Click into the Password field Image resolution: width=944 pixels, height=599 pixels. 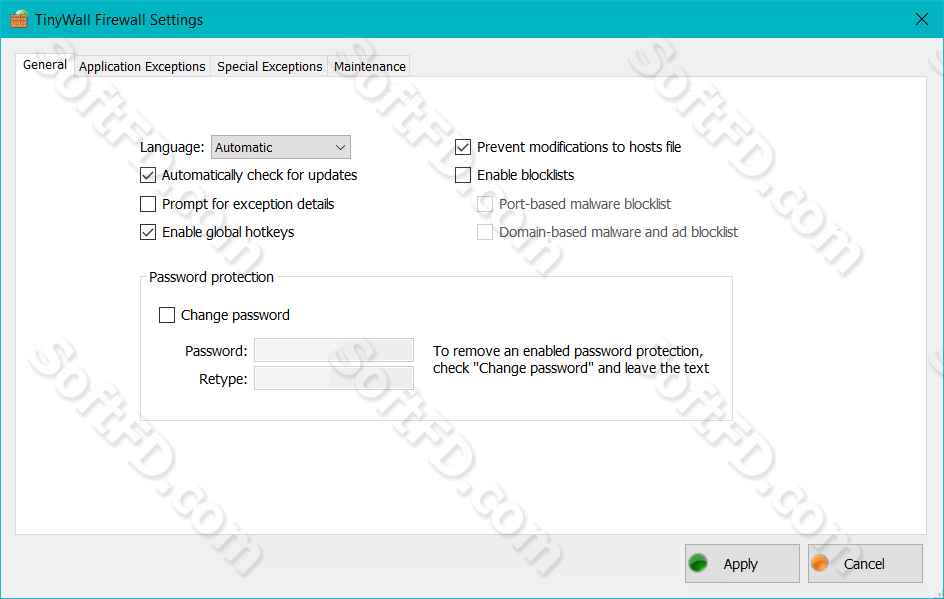(x=334, y=350)
